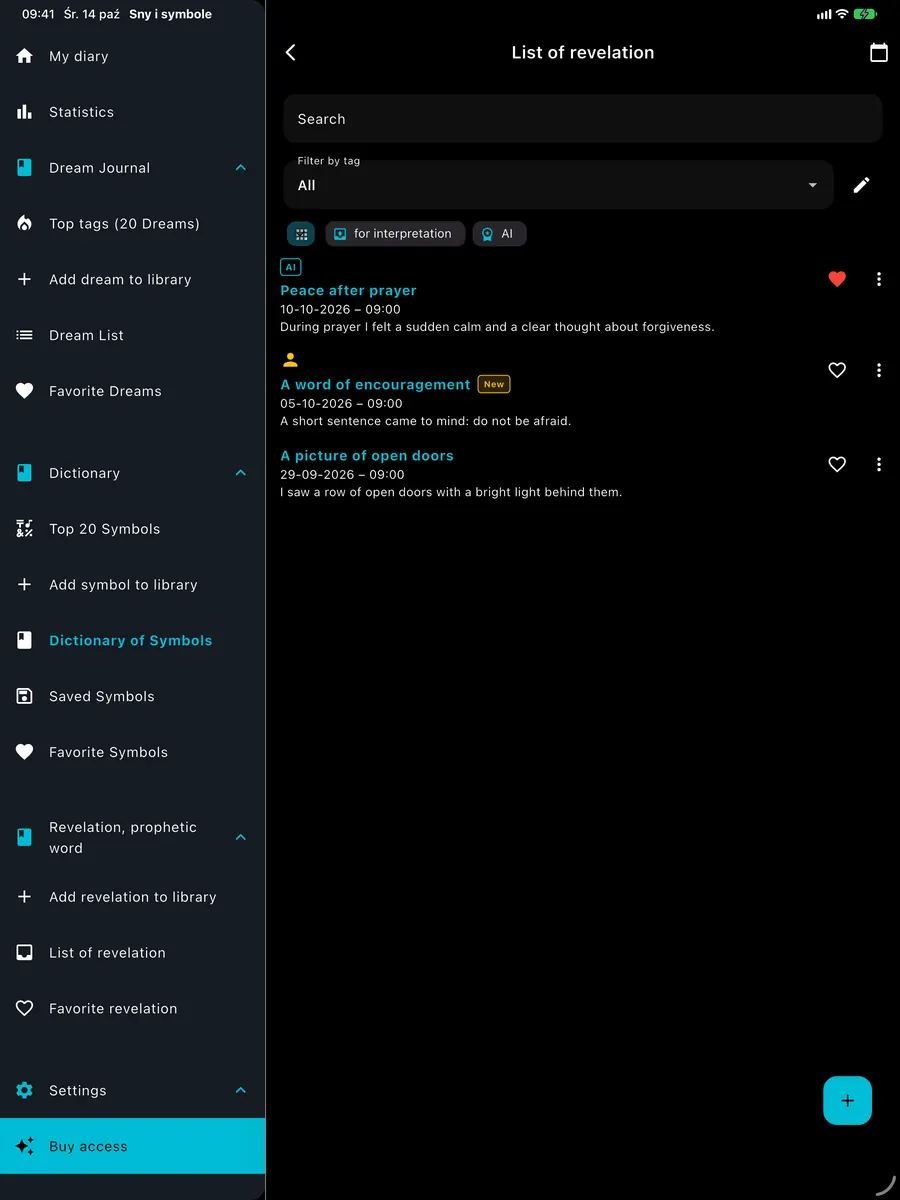Click the battery indicator in status bar
The height and width of the screenshot is (1200, 900).
pyautogui.click(x=866, y=14)
